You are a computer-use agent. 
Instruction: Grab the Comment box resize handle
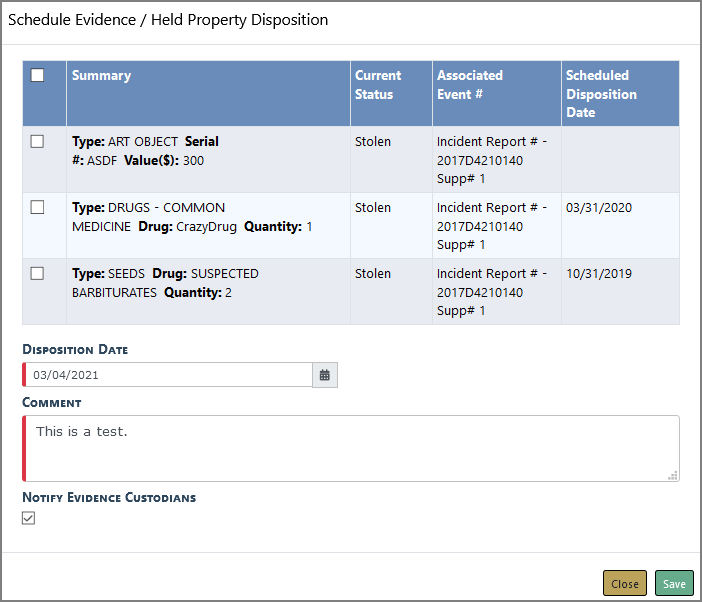673,475
